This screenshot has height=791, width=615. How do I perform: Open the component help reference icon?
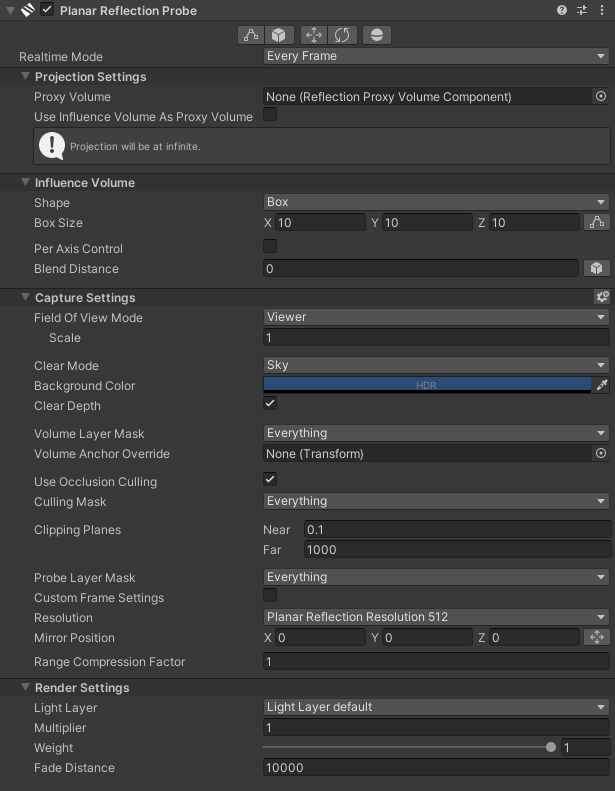point(562,10)
